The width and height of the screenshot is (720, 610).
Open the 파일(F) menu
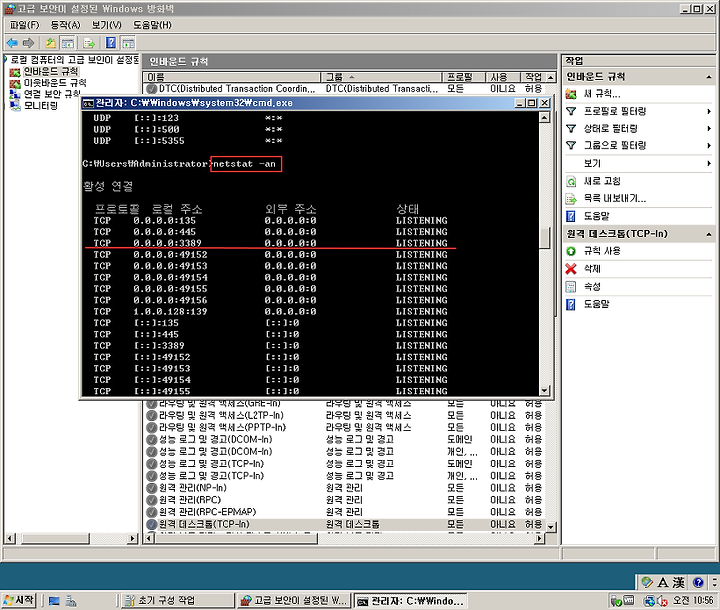[x=24, y=25]
